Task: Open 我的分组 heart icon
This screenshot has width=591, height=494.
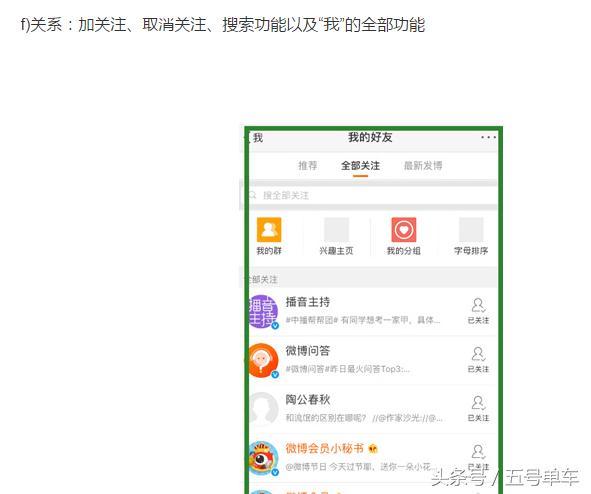Action: pyautogui.click(x=404, y=229)
